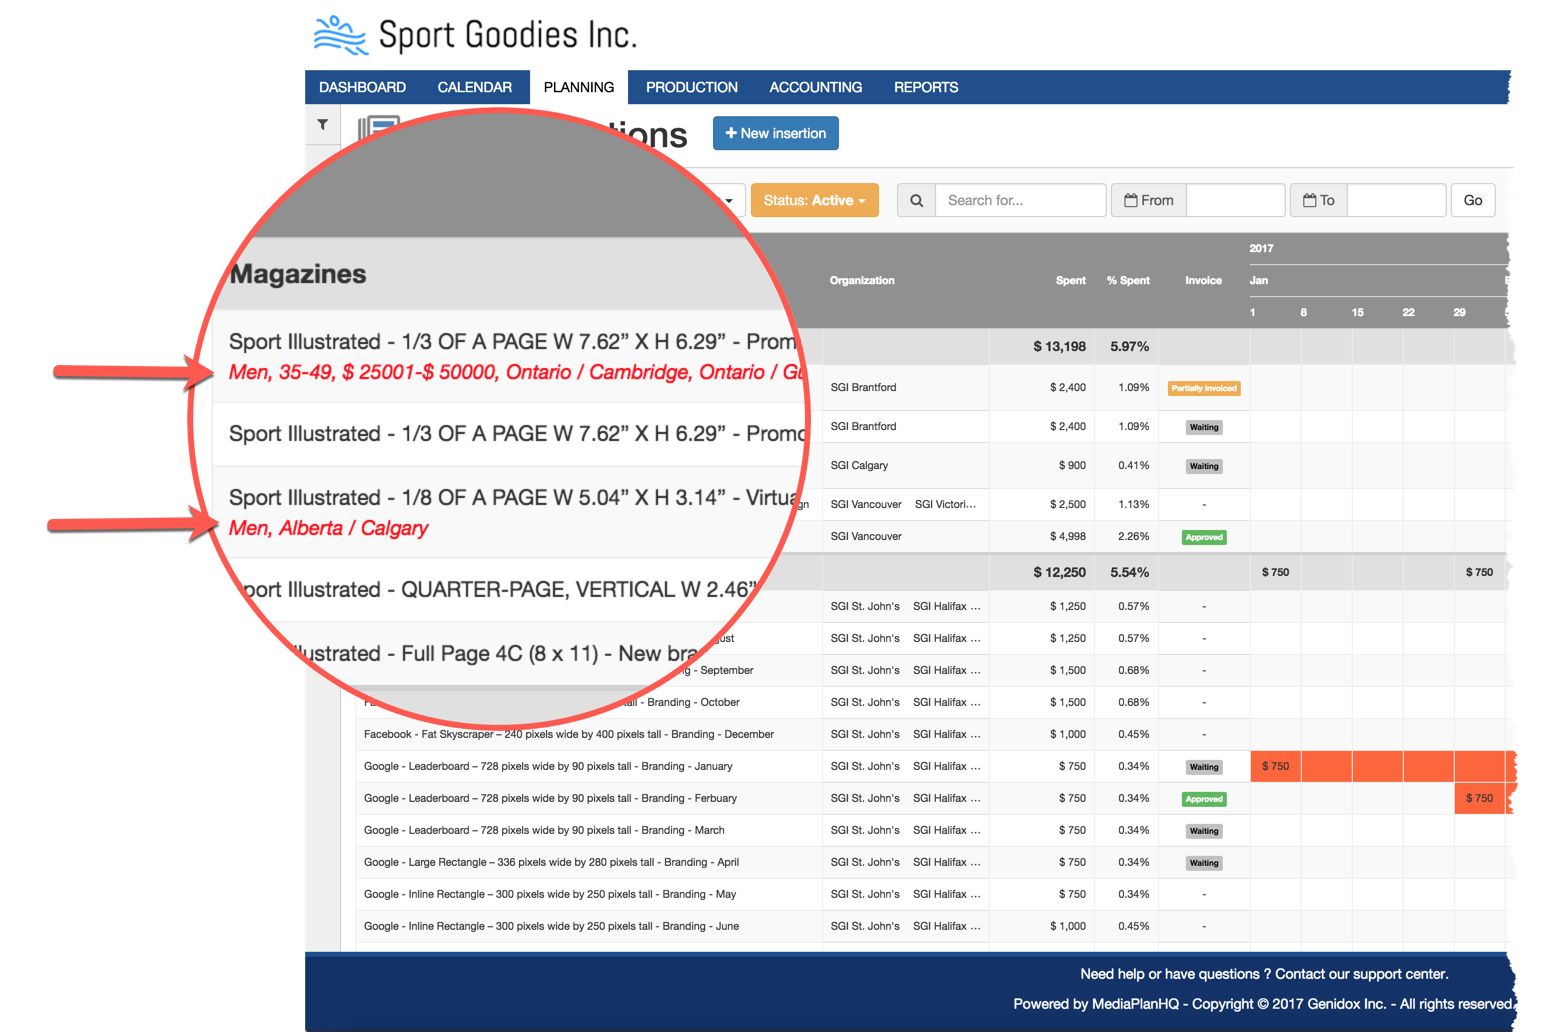
Task: Click the Sport Goodies wave logo
Action: coord(340,35)
